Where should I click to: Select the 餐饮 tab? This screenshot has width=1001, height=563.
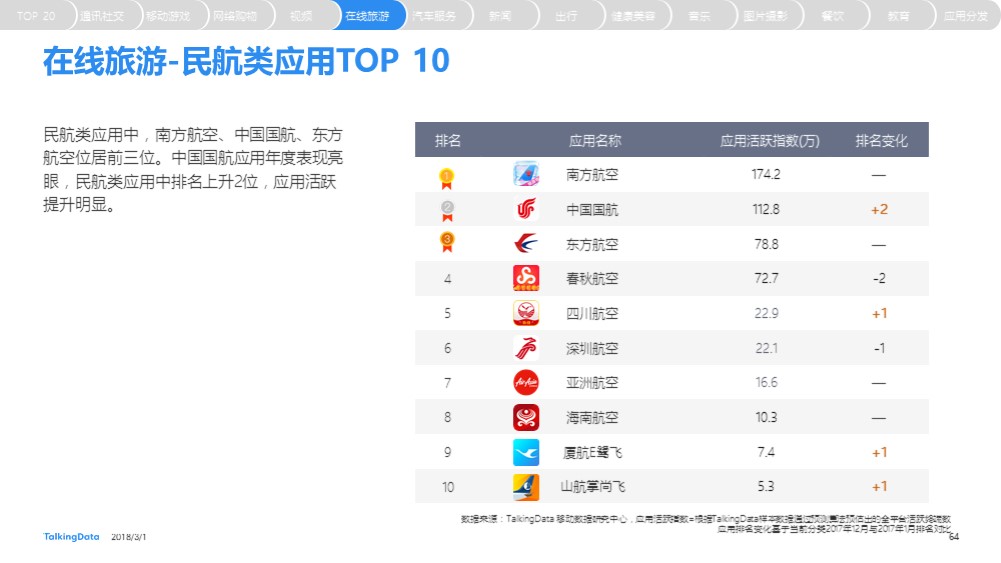point(832,15)
